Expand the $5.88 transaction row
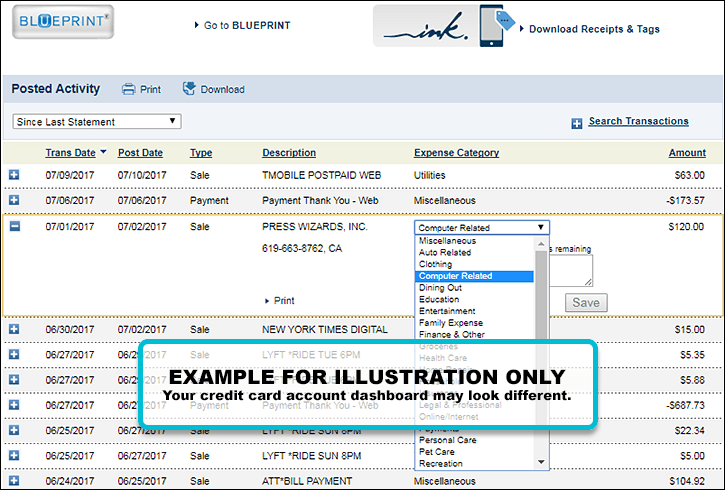Screen dimensions: 725x490 click(14, 380)
